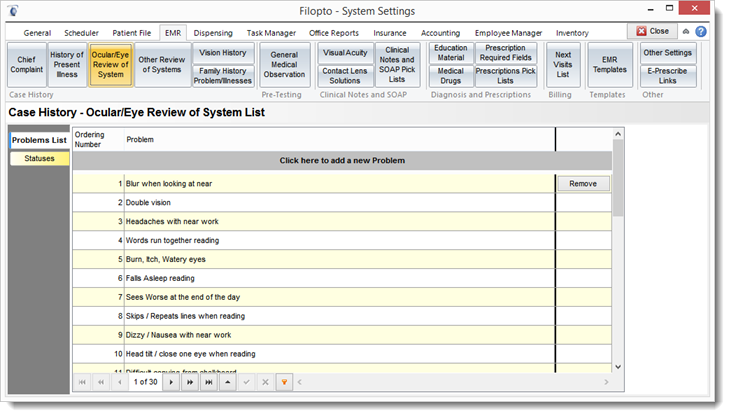Click the horizontal scroll left arrow
730x417 pixels.
[x=299, y=382]
